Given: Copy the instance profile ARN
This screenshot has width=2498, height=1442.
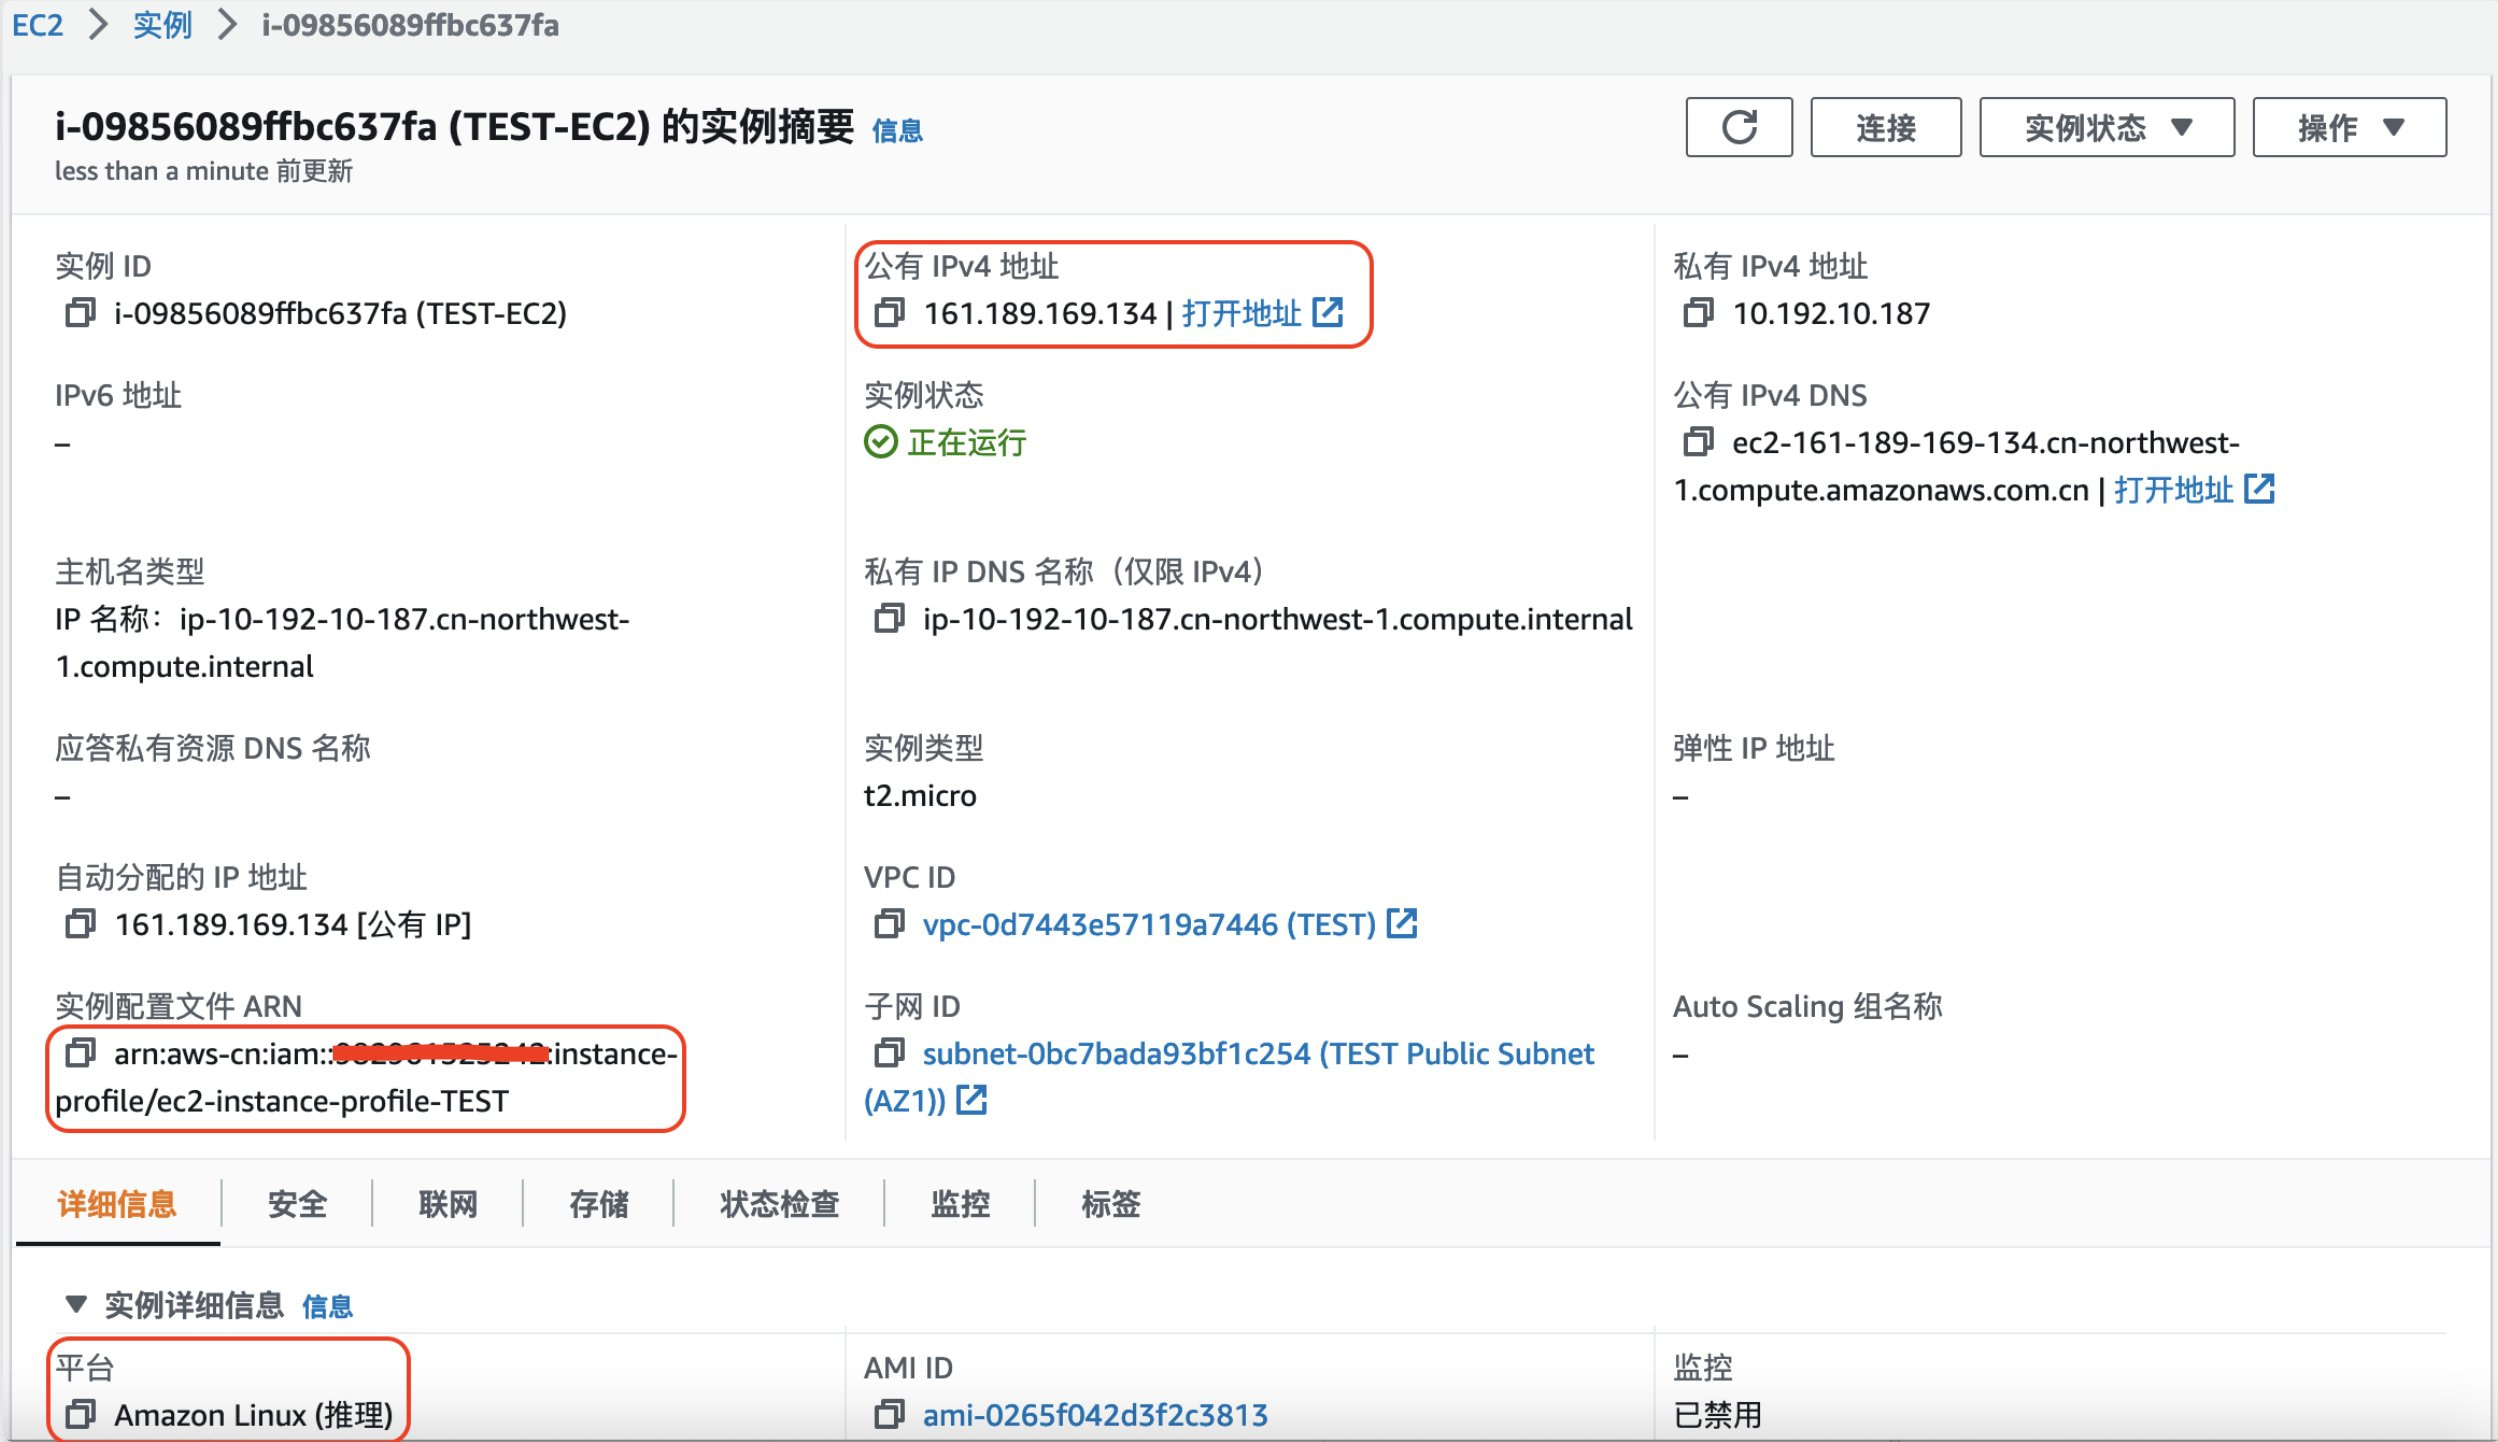Looking at the screenshot, I should 80,1053.
